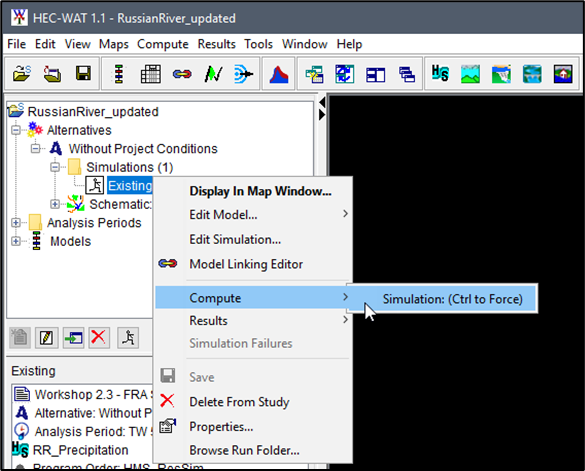
Task: Open the Program Order stacked-bars toolbar icon
Action: click(119, 74)
